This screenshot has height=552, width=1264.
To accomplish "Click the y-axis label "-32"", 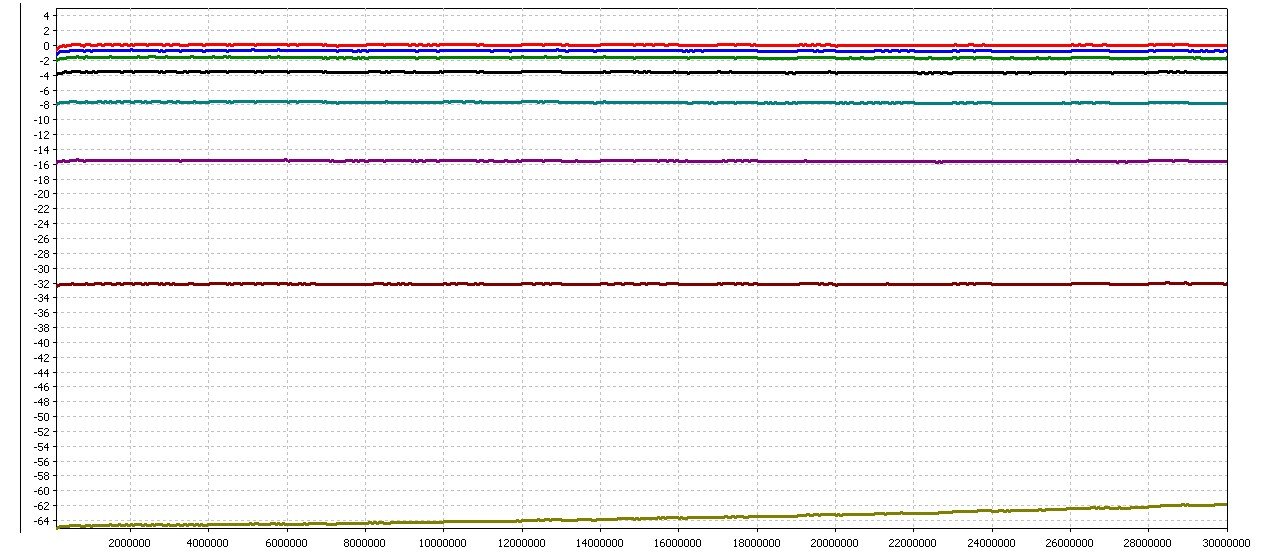I will click(x=41, y=283).
